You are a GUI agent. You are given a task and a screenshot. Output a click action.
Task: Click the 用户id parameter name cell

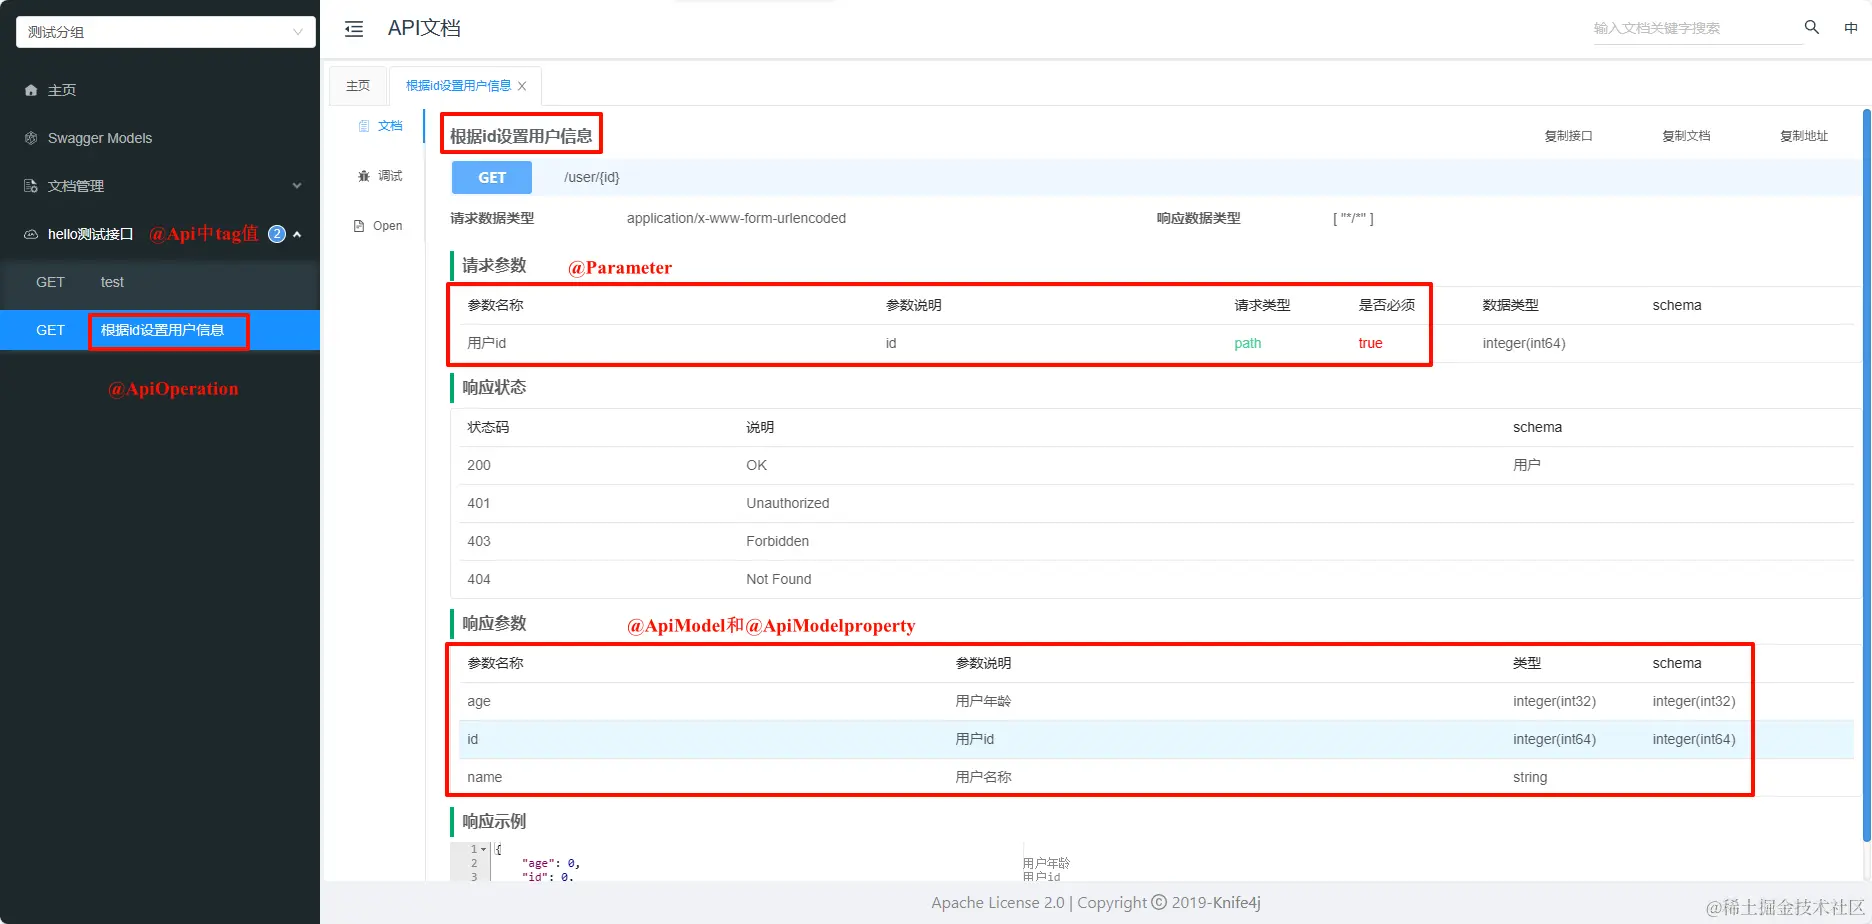point(487,343)
